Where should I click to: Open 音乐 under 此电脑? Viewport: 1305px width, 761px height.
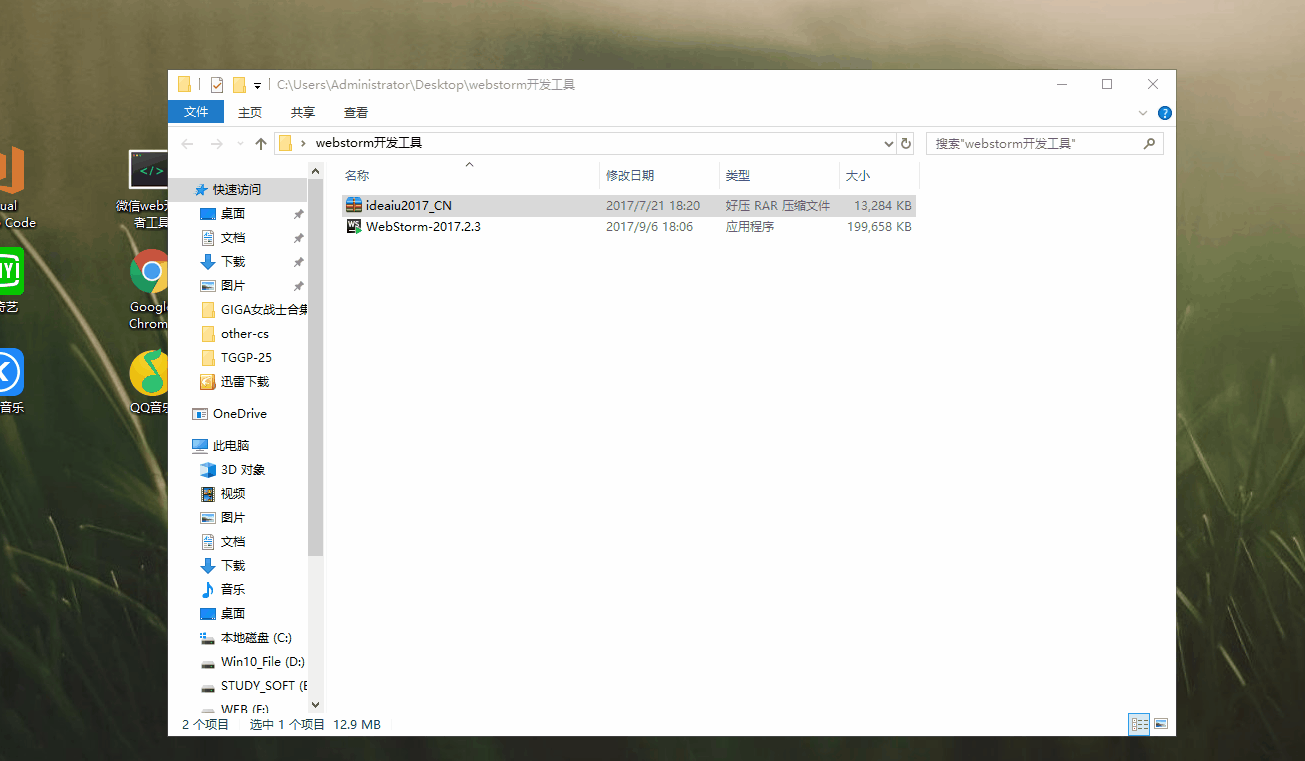[x=233, y=589]
